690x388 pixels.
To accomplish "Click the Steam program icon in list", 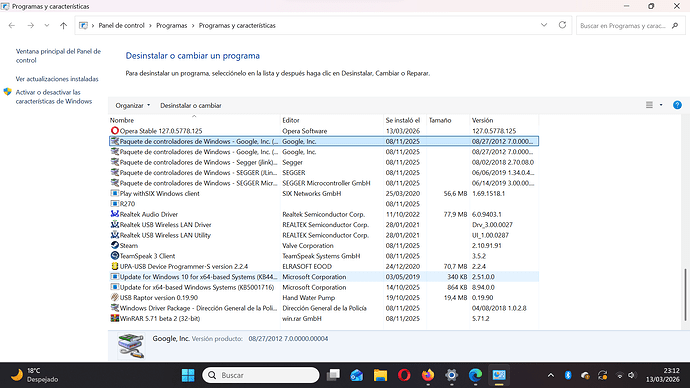I will [114, 245].
